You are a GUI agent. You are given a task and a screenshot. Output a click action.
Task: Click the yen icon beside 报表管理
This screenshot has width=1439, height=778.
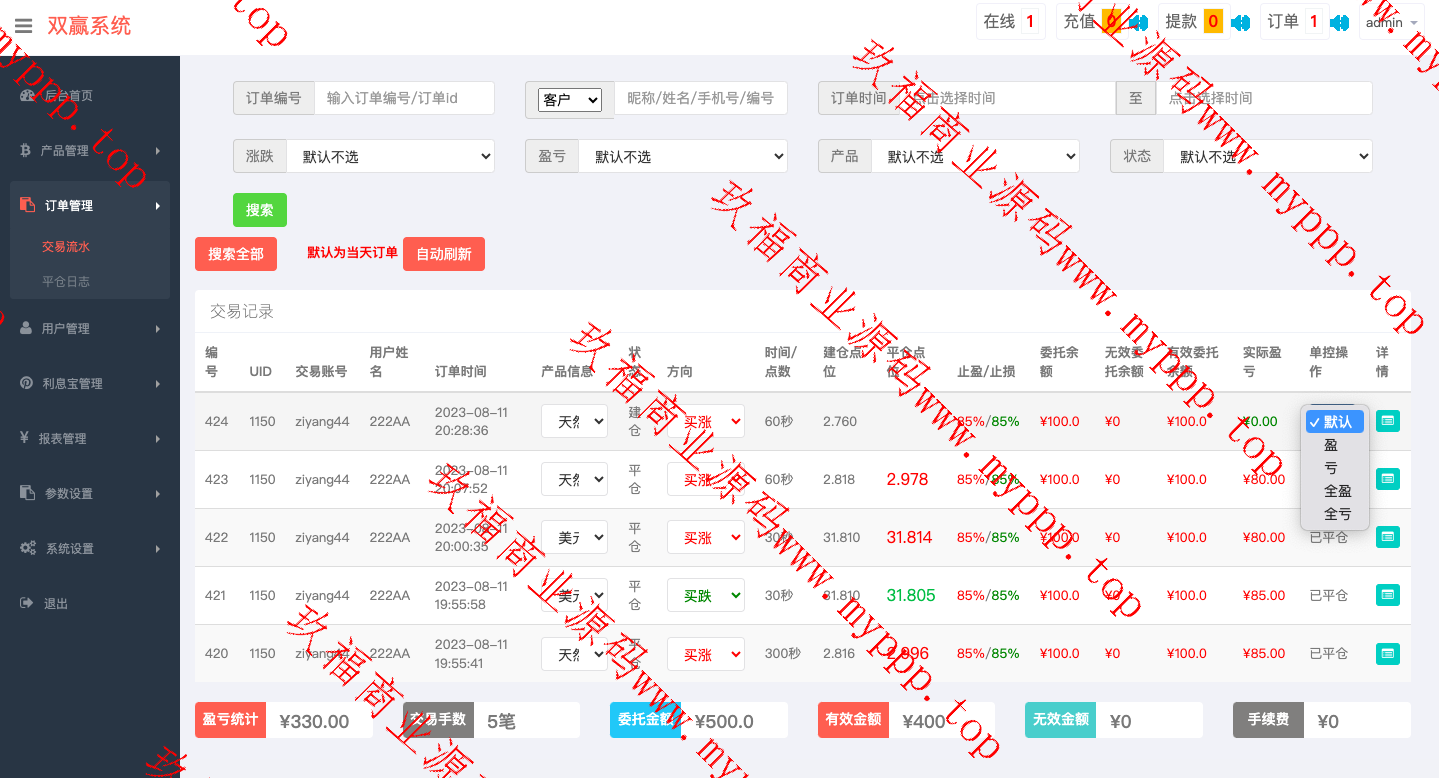tap(25, 438)
